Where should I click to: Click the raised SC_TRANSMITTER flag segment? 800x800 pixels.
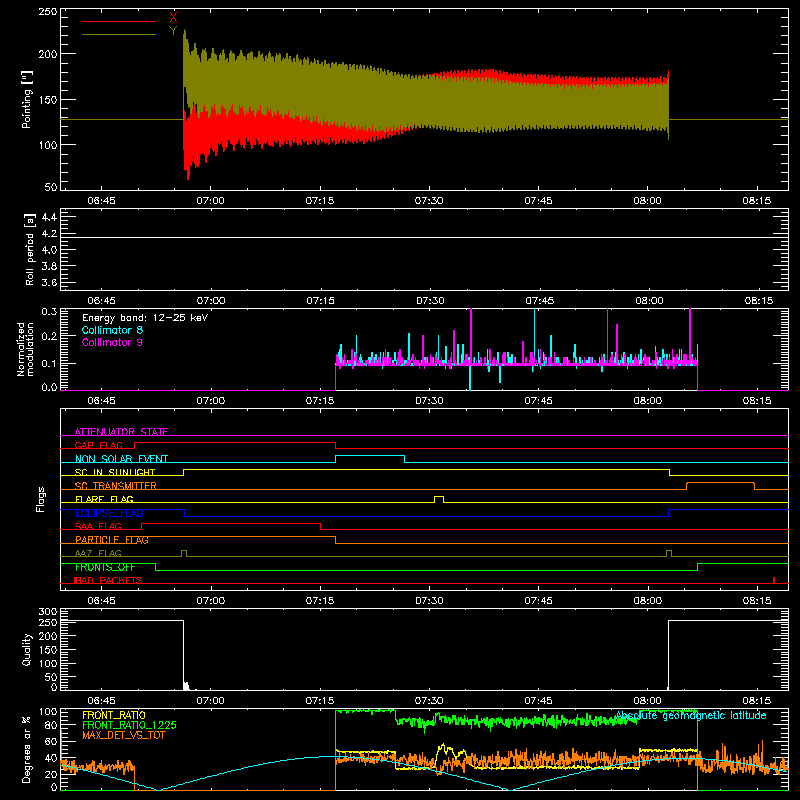point(720,483)
